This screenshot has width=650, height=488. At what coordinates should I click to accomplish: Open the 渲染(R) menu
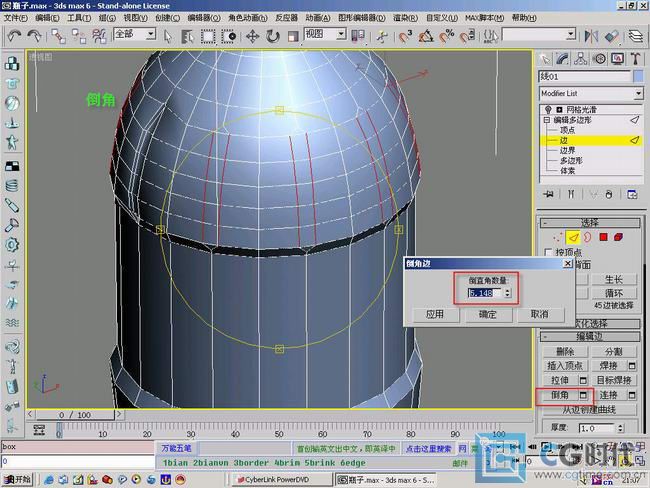point(405,18)
